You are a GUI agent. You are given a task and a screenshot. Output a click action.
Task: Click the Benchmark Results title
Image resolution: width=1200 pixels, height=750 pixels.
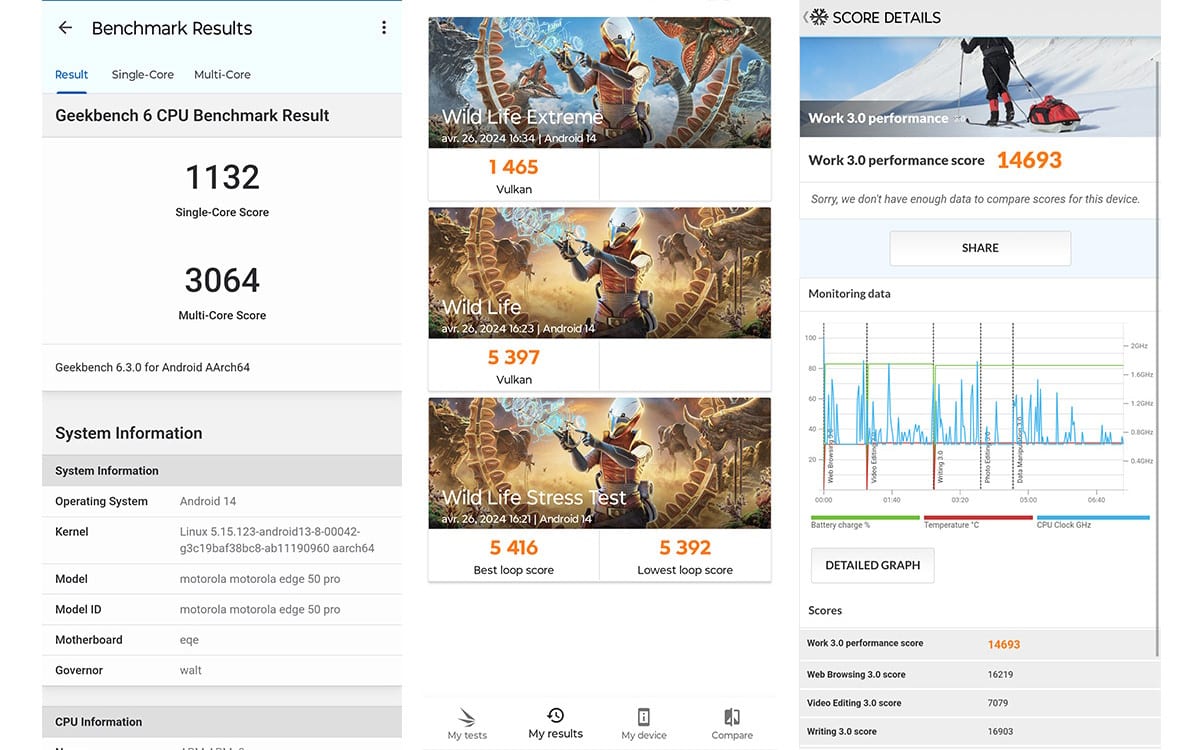172,28
